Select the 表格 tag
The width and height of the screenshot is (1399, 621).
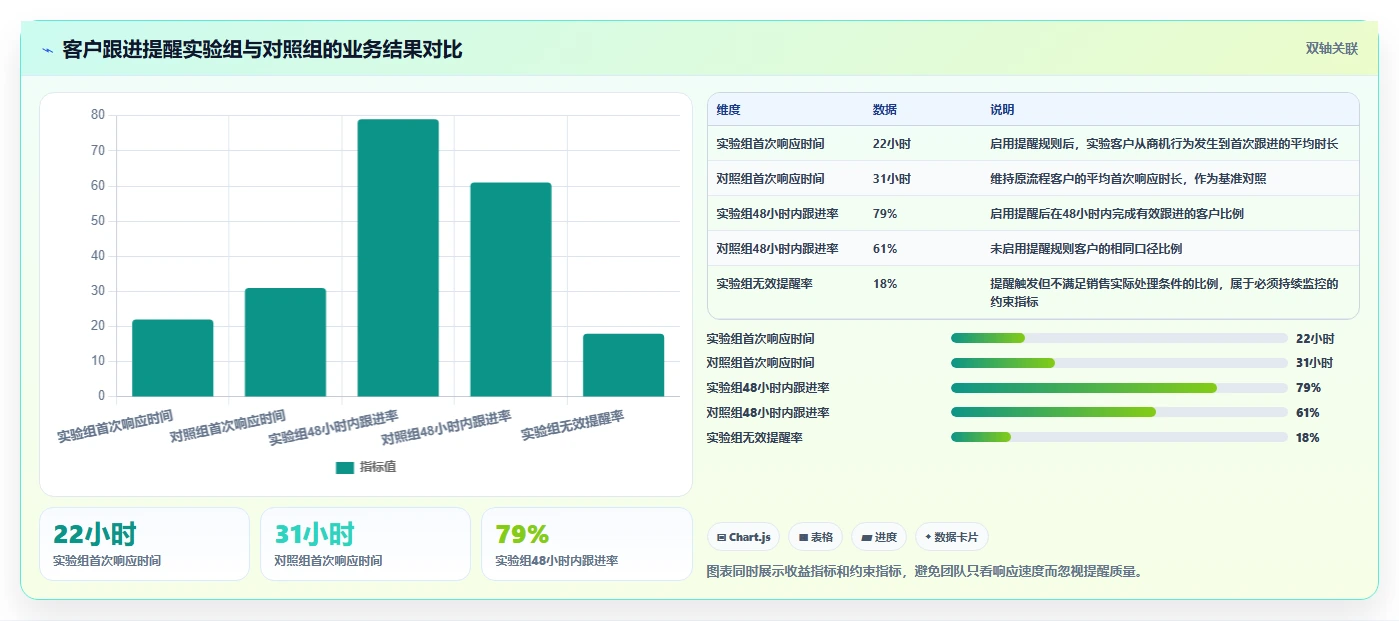pos(816,537)
